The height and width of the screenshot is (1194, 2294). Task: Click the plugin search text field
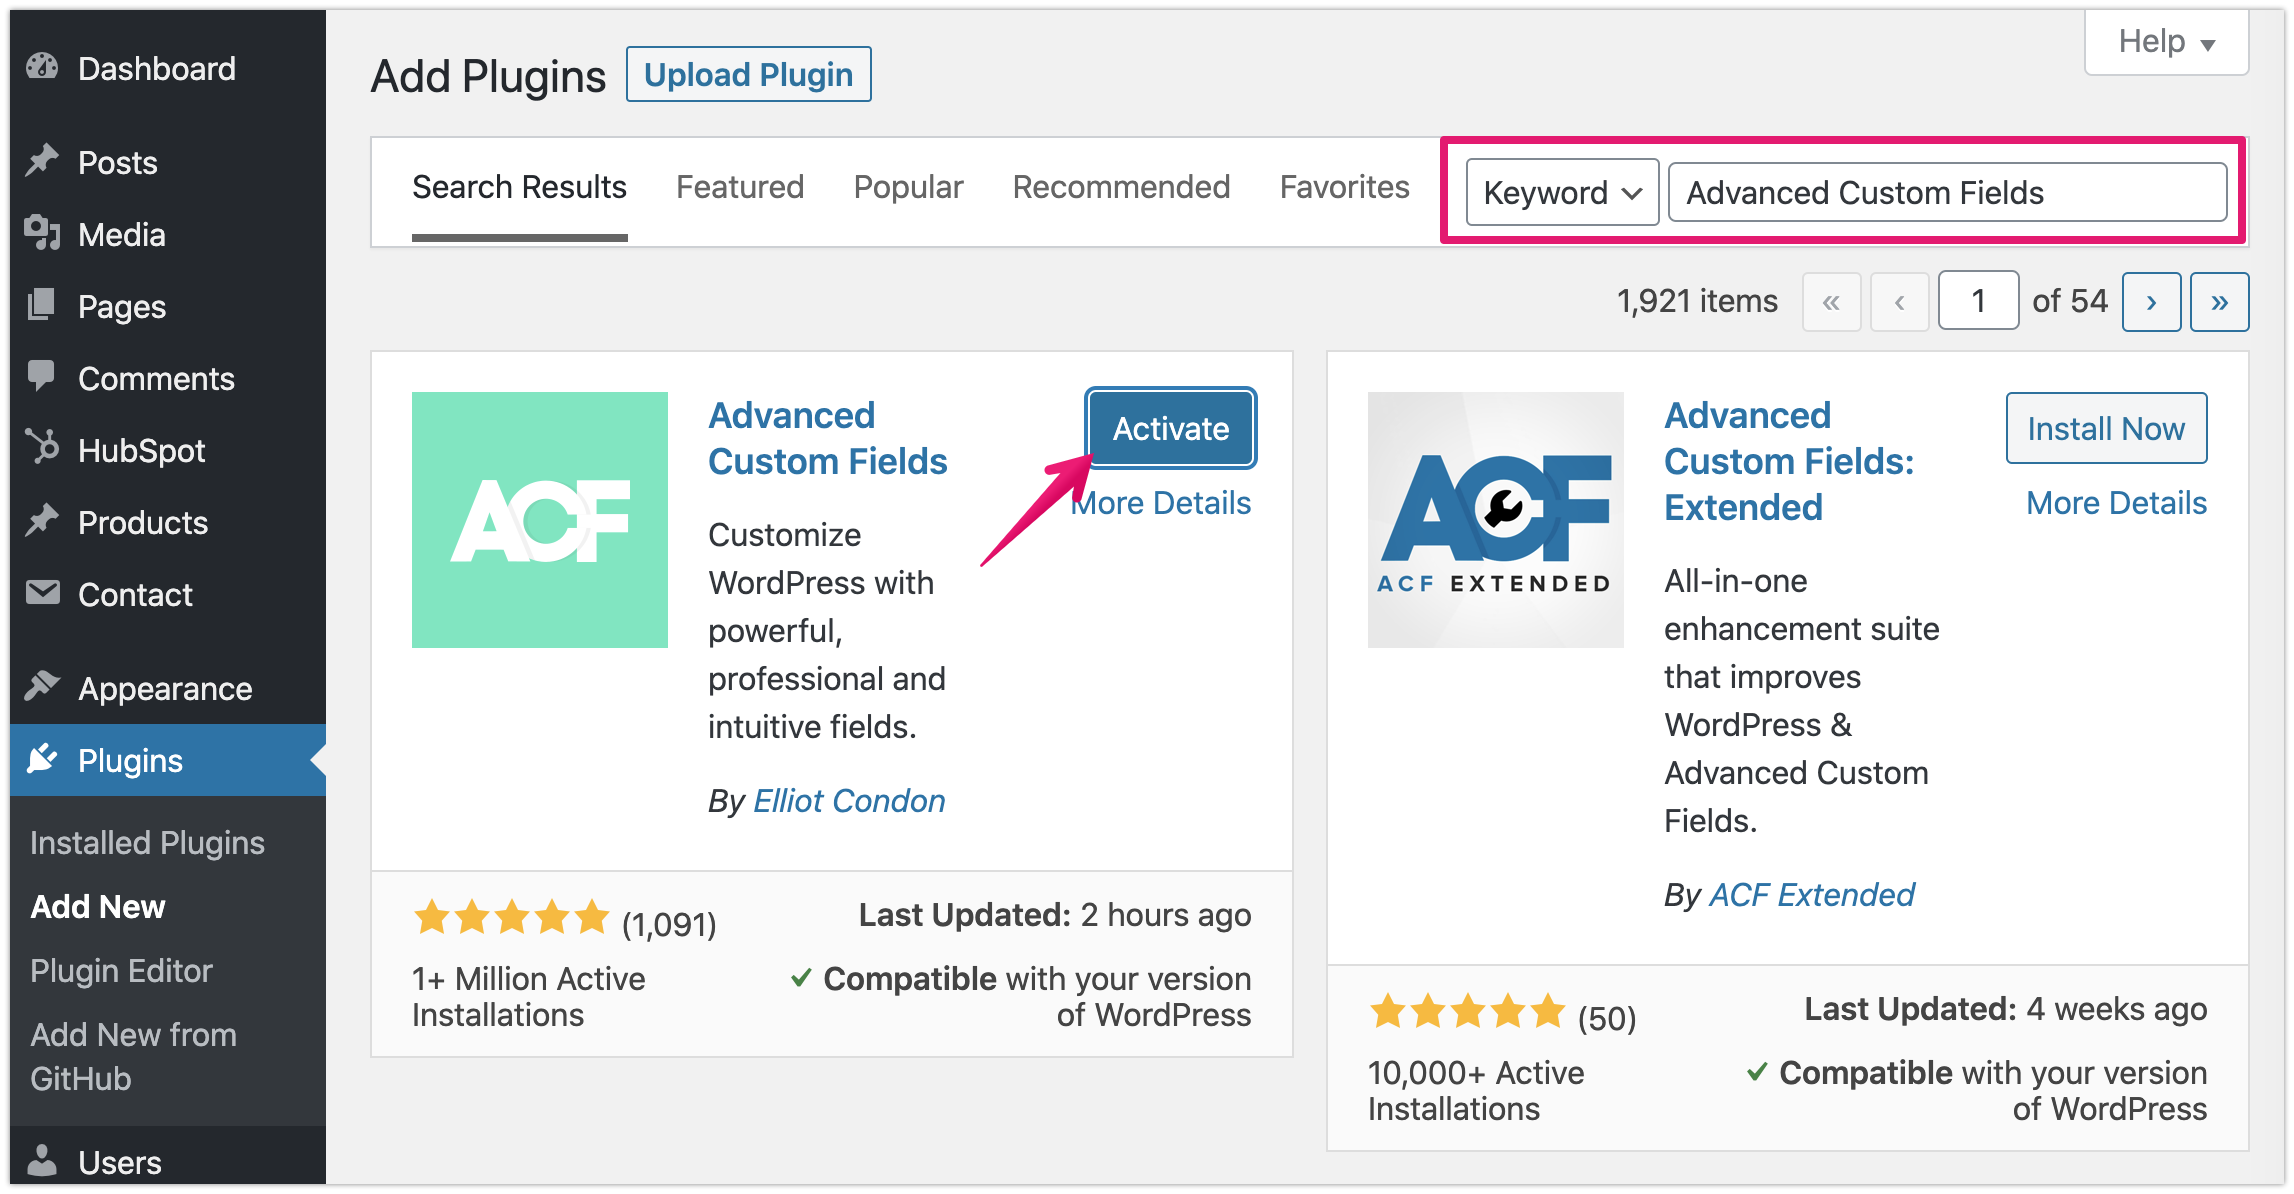tap(1948, 192)
